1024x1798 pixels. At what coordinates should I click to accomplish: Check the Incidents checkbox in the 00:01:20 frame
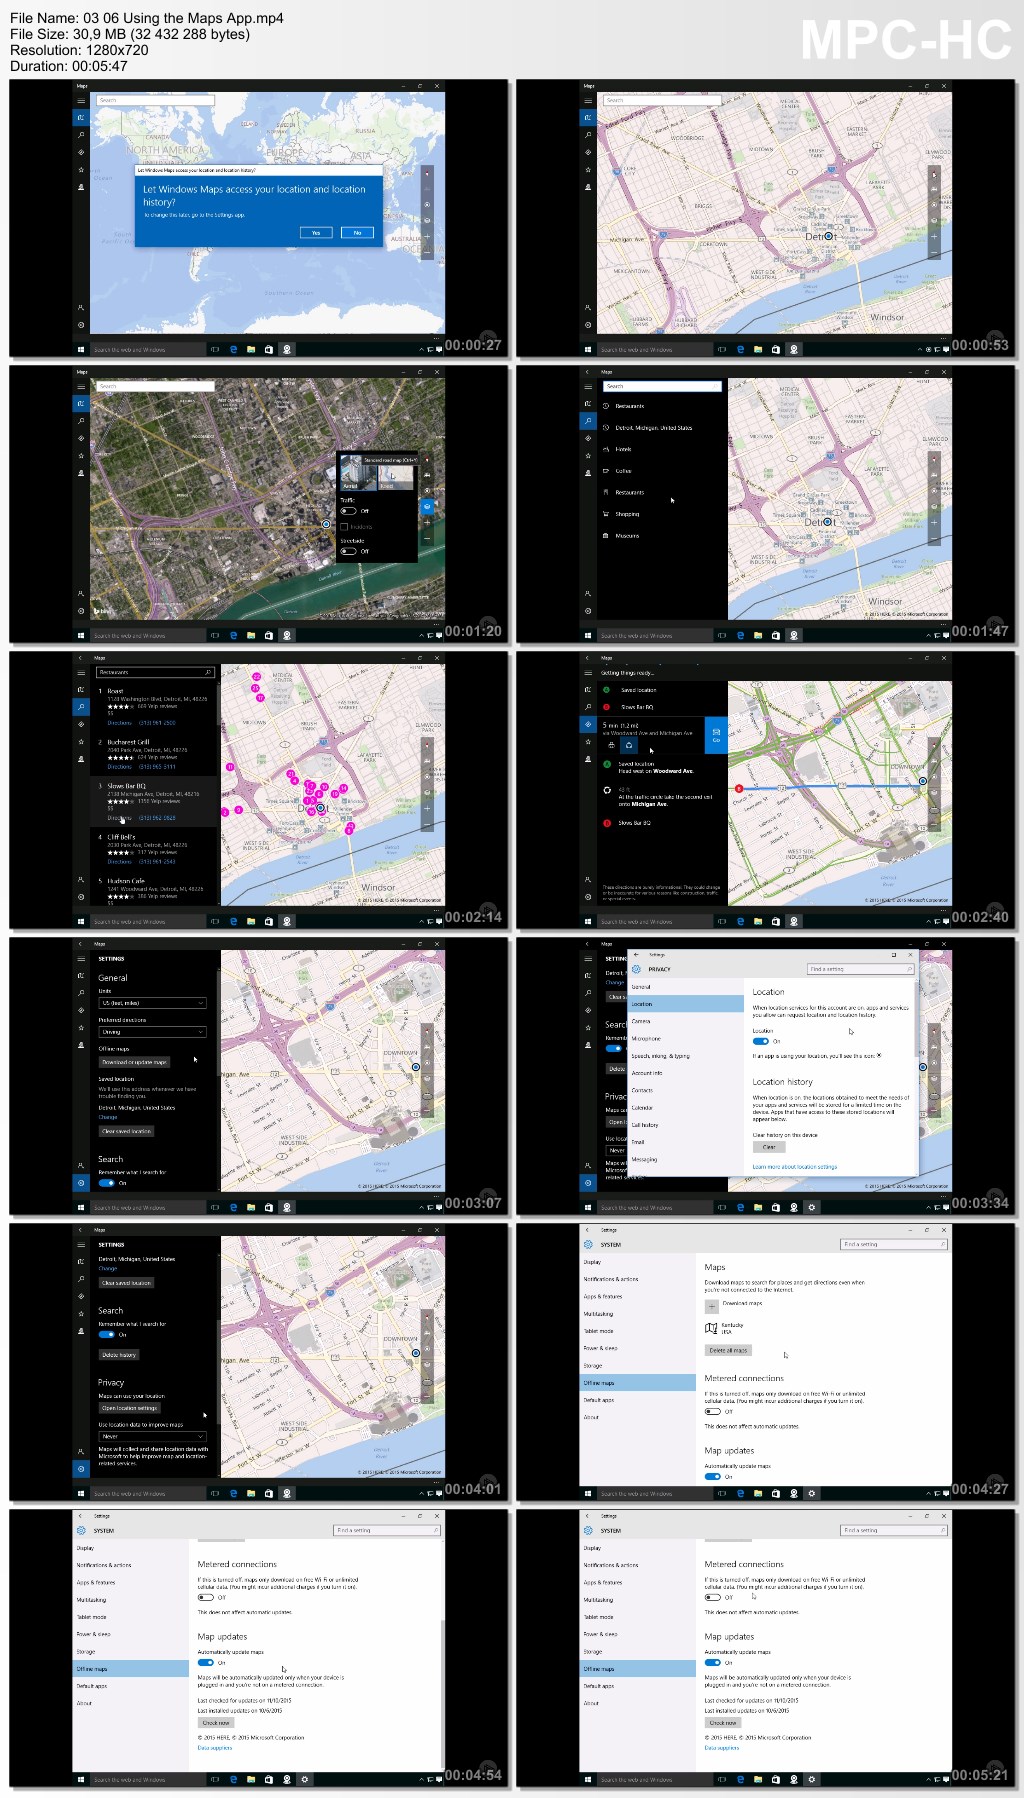344,526
